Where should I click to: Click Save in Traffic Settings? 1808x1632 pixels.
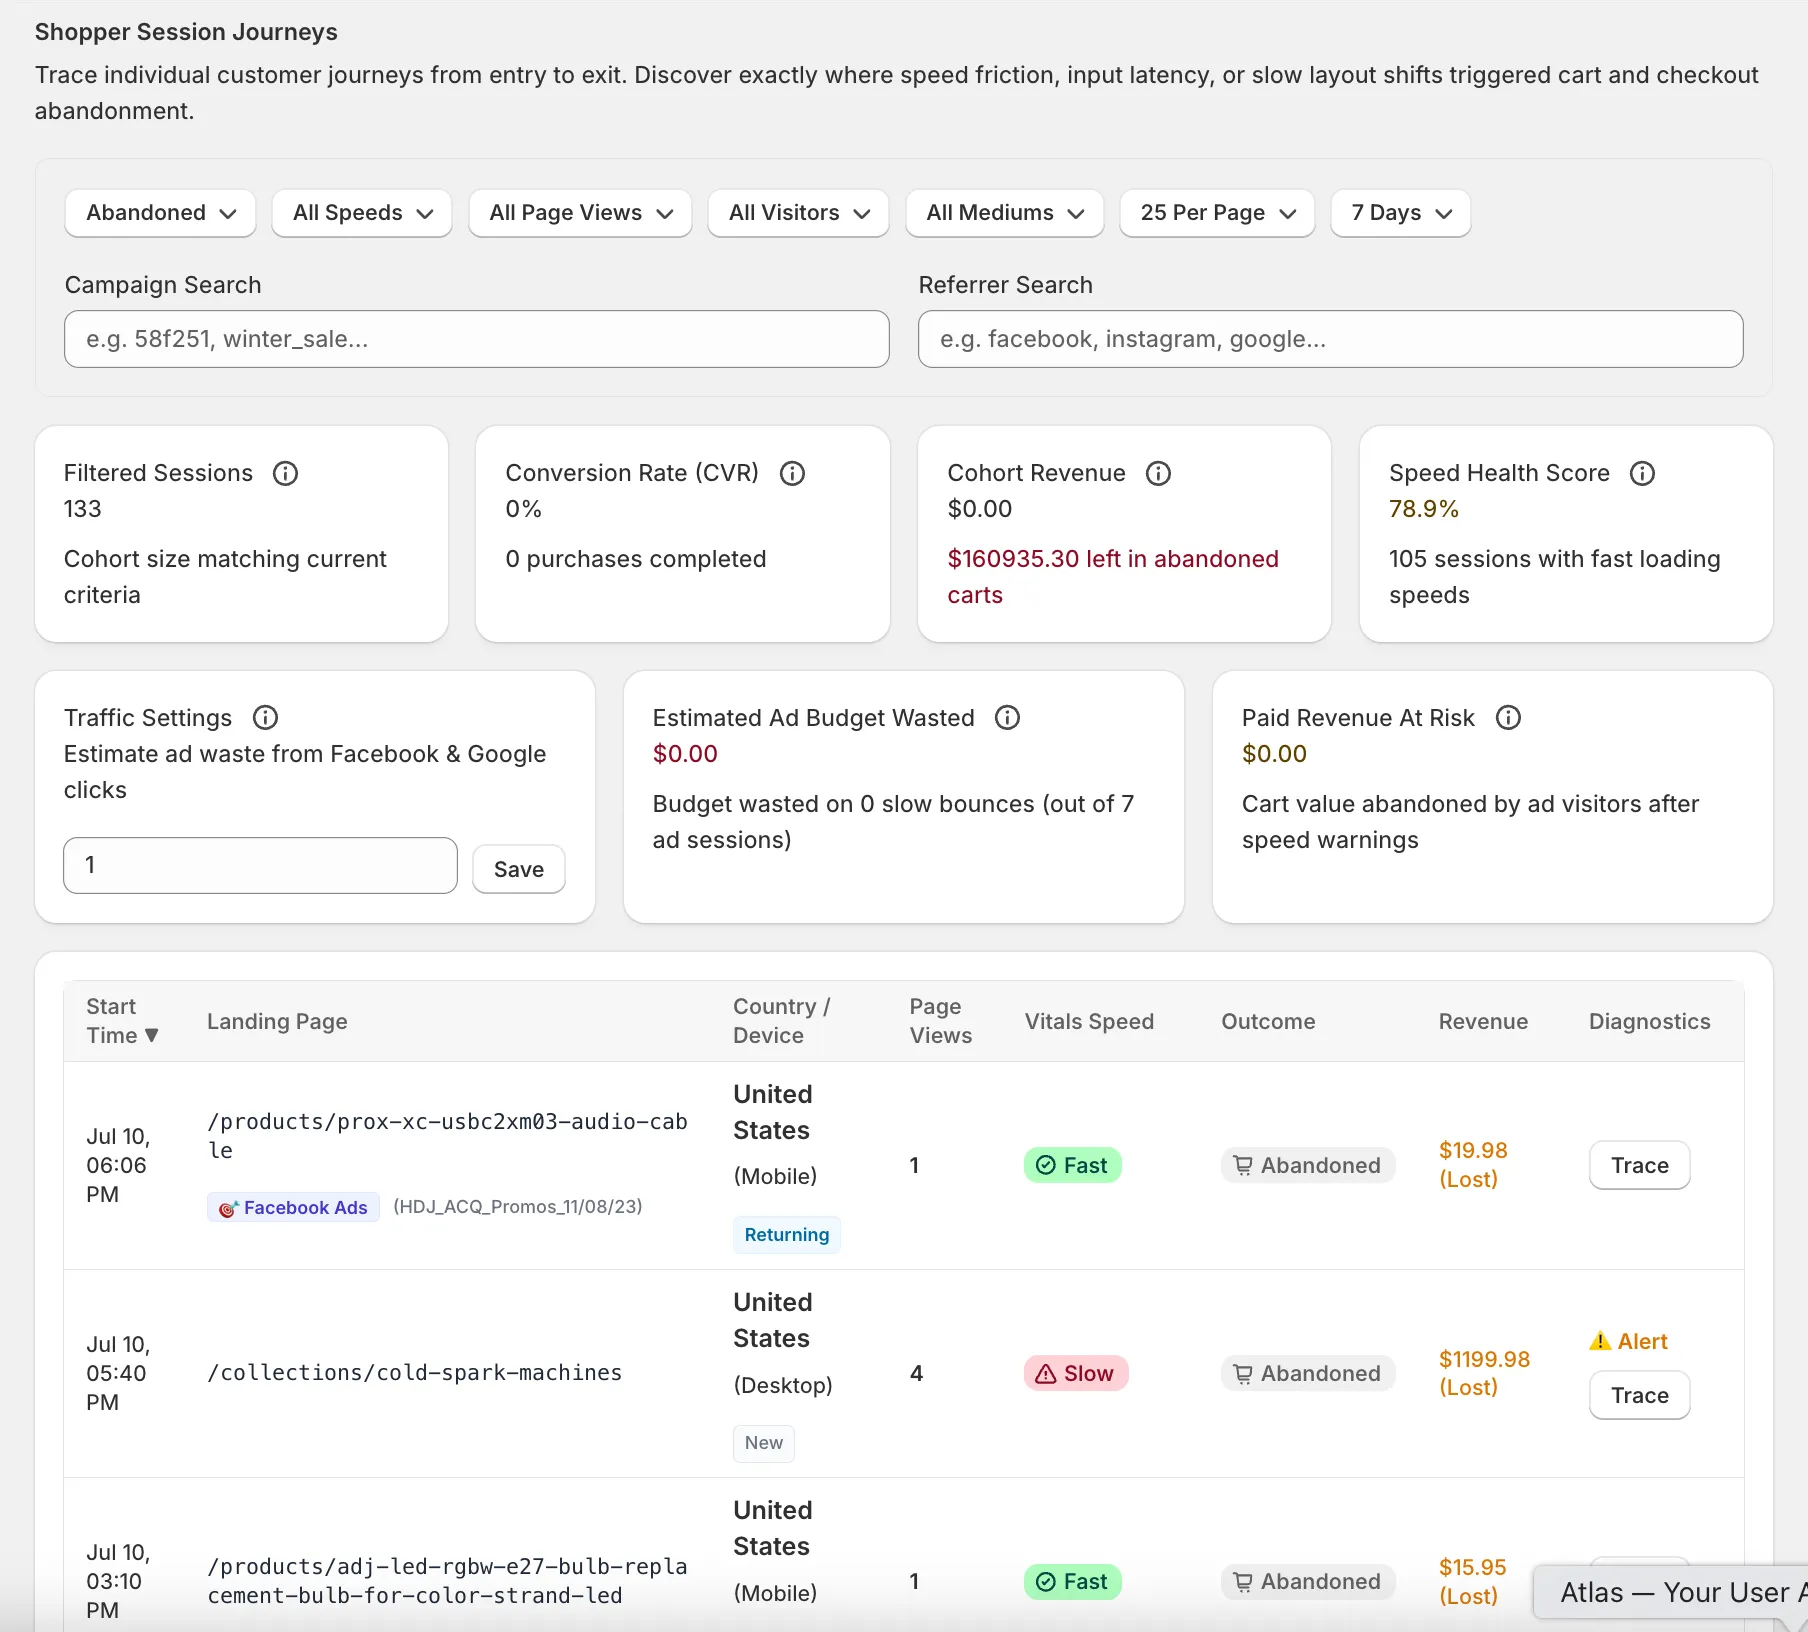pyautogui.click(x=519, y=869)
